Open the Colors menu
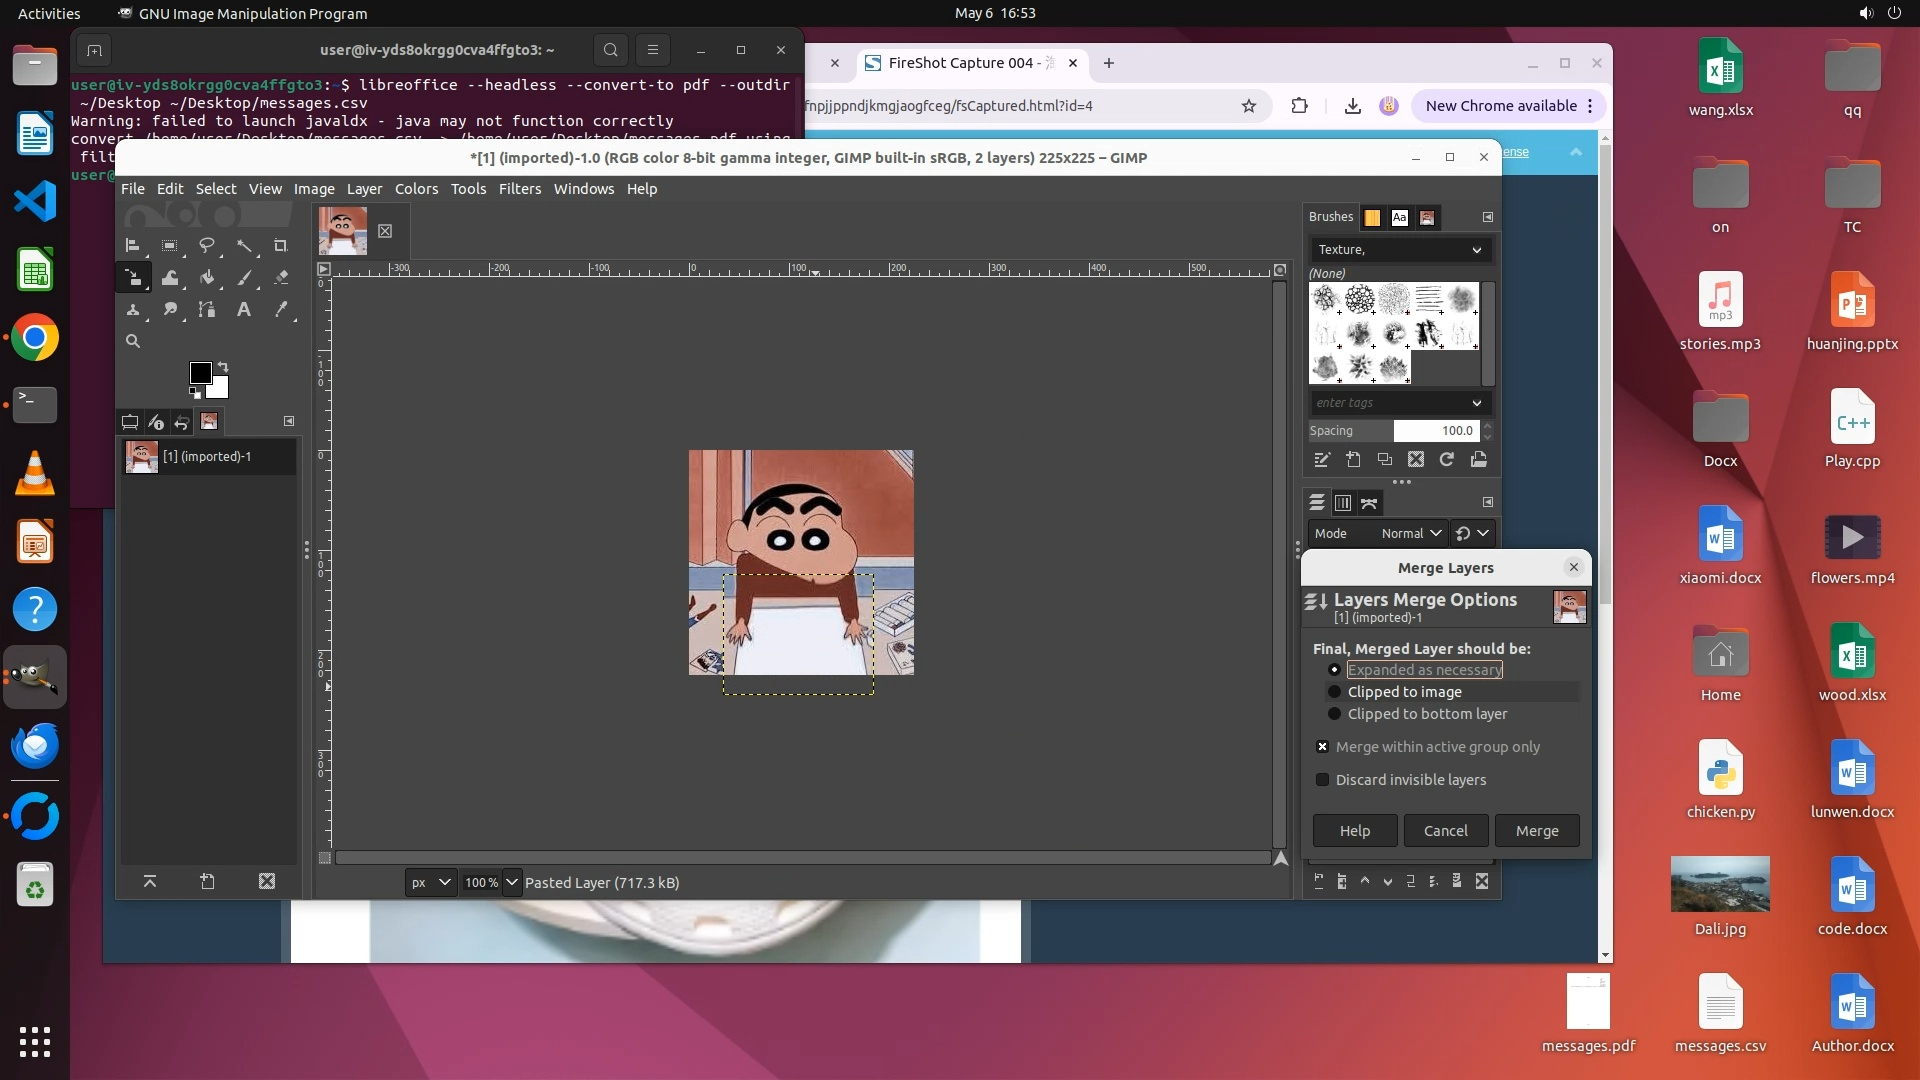This screenshot has width=1920, height=1080. 416,189
